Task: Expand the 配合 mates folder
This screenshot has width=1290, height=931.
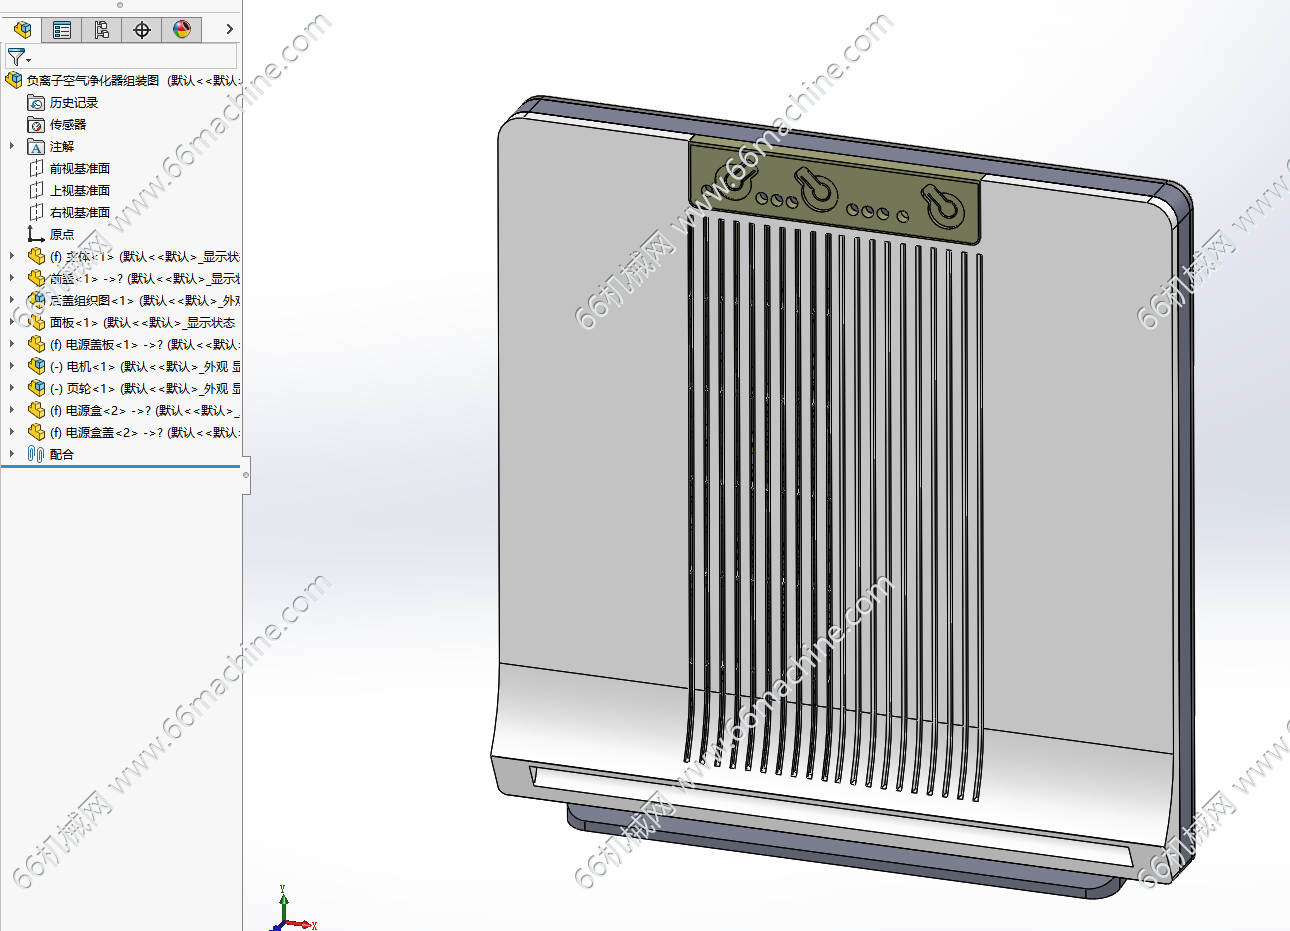Action: pos(12,455)
